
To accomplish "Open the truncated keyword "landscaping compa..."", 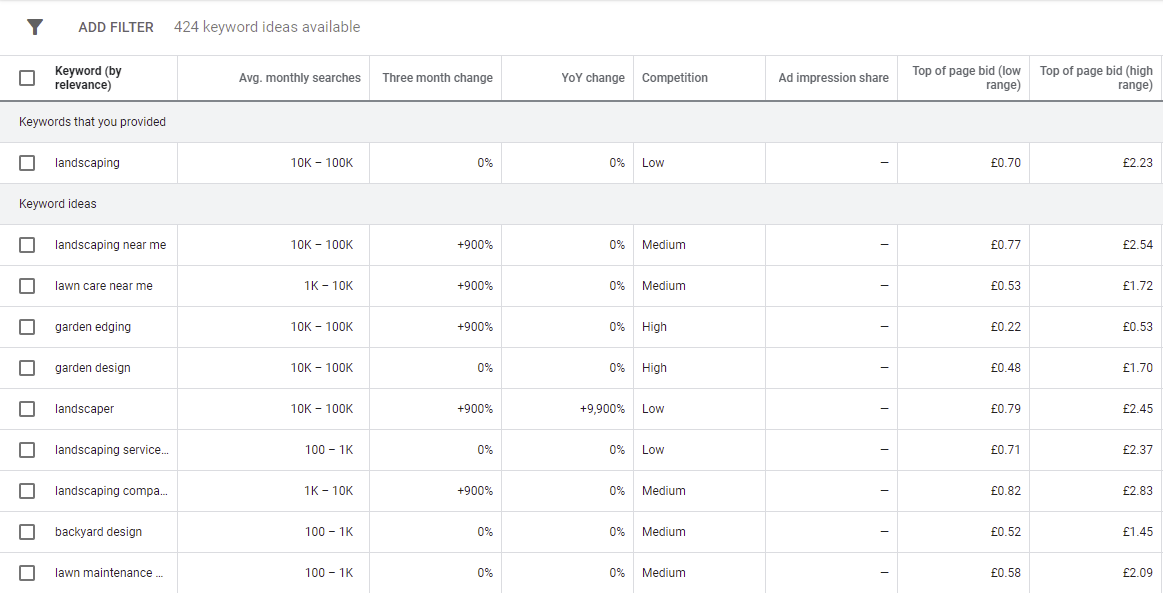I will 110,490.
